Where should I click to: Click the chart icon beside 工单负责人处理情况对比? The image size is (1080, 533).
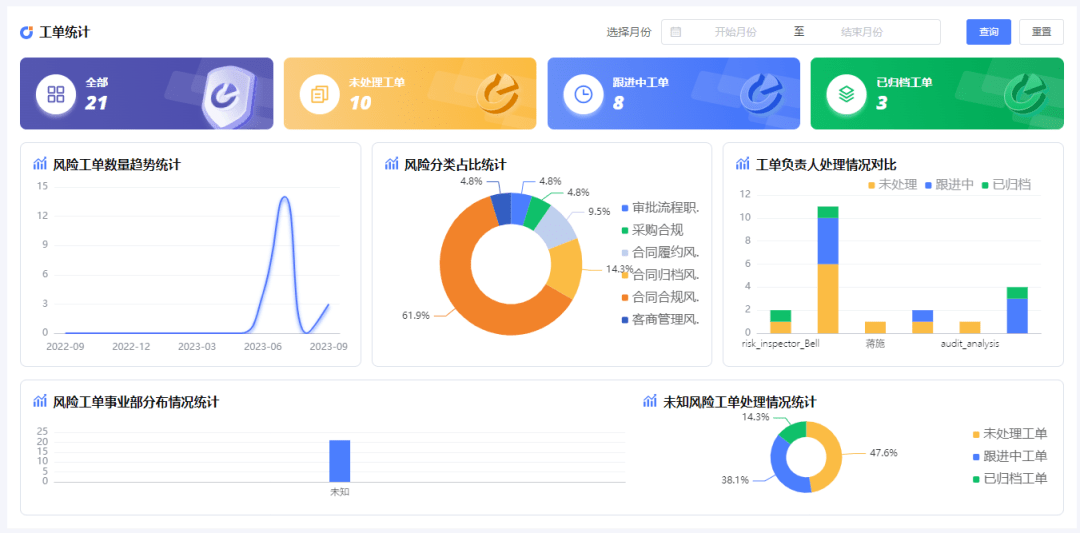(742, 164)
